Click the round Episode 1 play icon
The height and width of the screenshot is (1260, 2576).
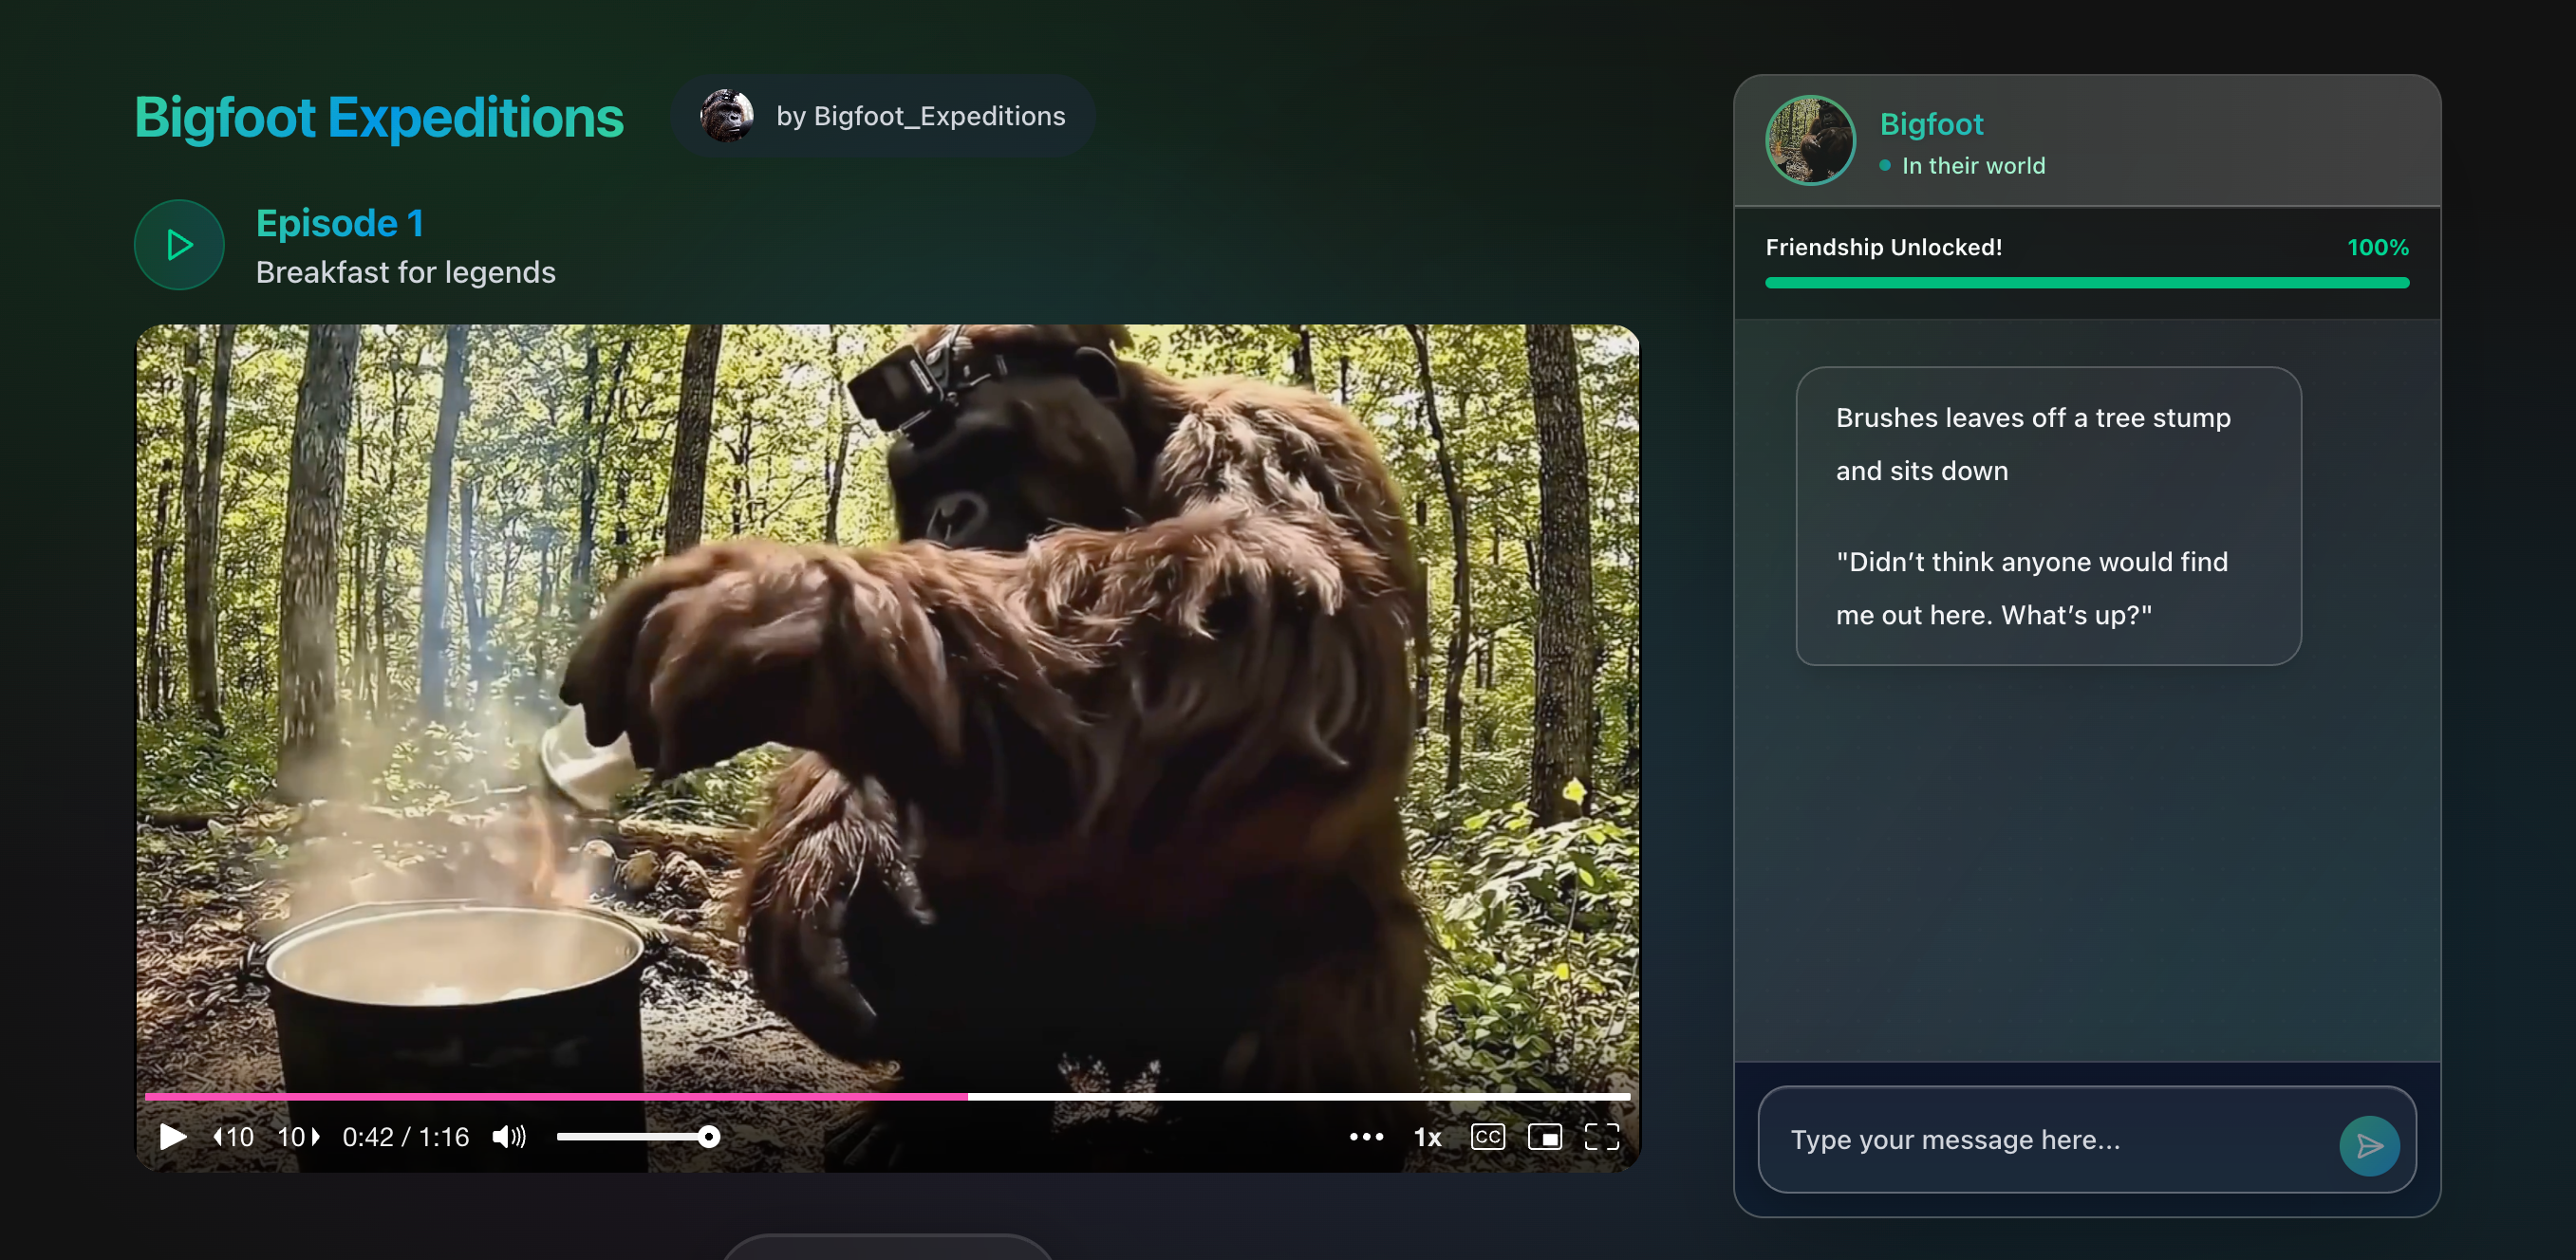pos(179,245)
